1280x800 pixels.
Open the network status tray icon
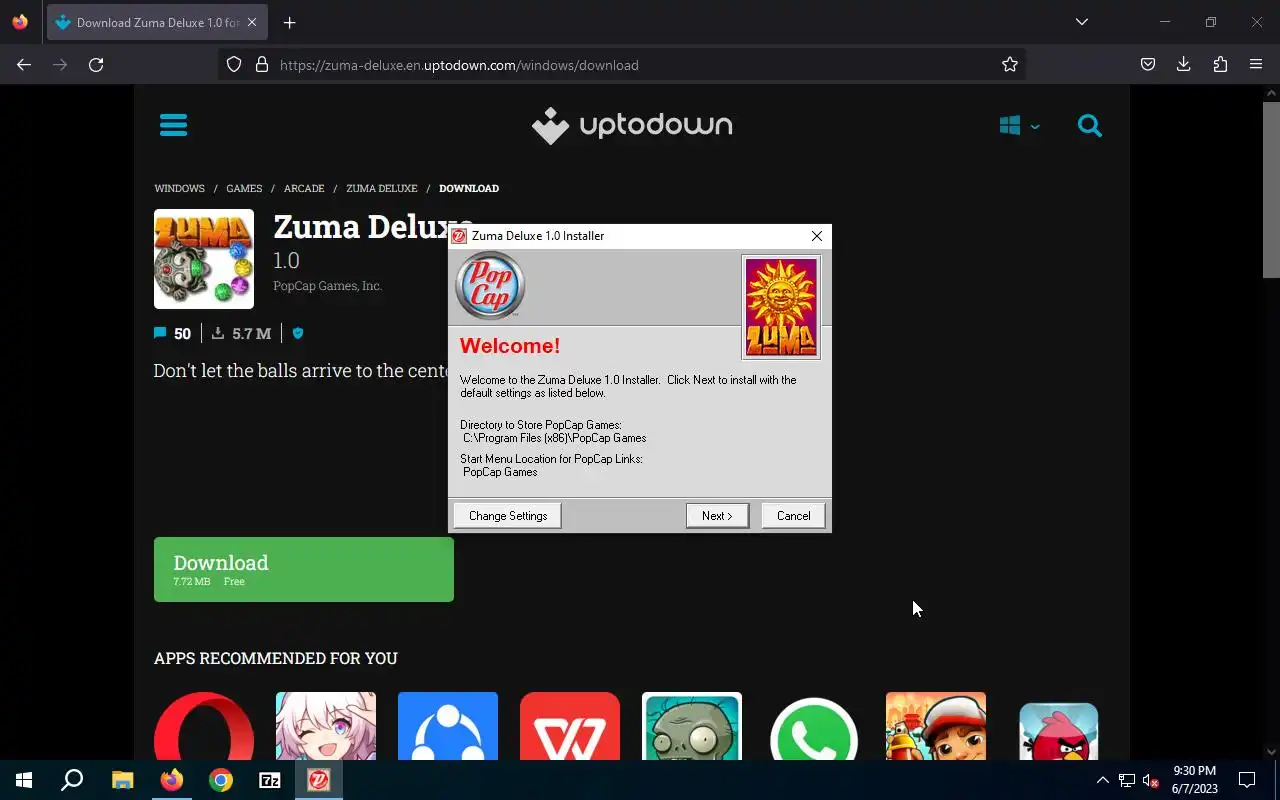(1127, 780)
